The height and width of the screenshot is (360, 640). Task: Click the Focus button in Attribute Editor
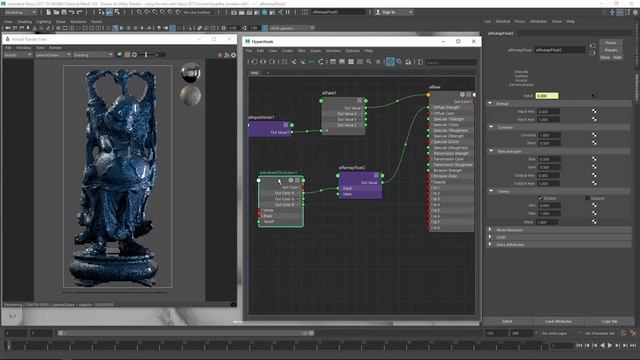611,43
